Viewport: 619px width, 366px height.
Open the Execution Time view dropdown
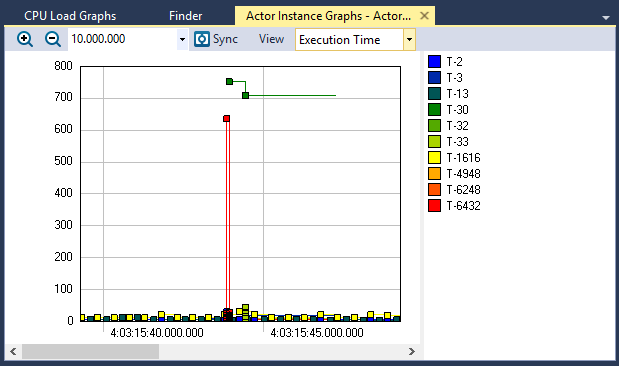tap(409, 39)
